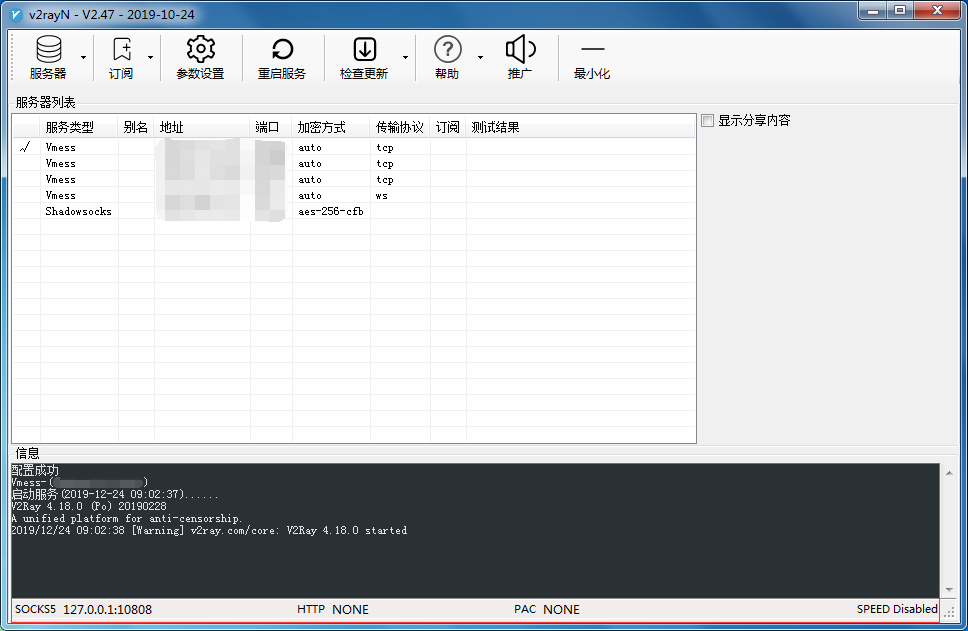Enable the 显示分享内容 checkbox
Viewport: 968px width, 631px height.
pyautogui.click(x=707, y=120)
